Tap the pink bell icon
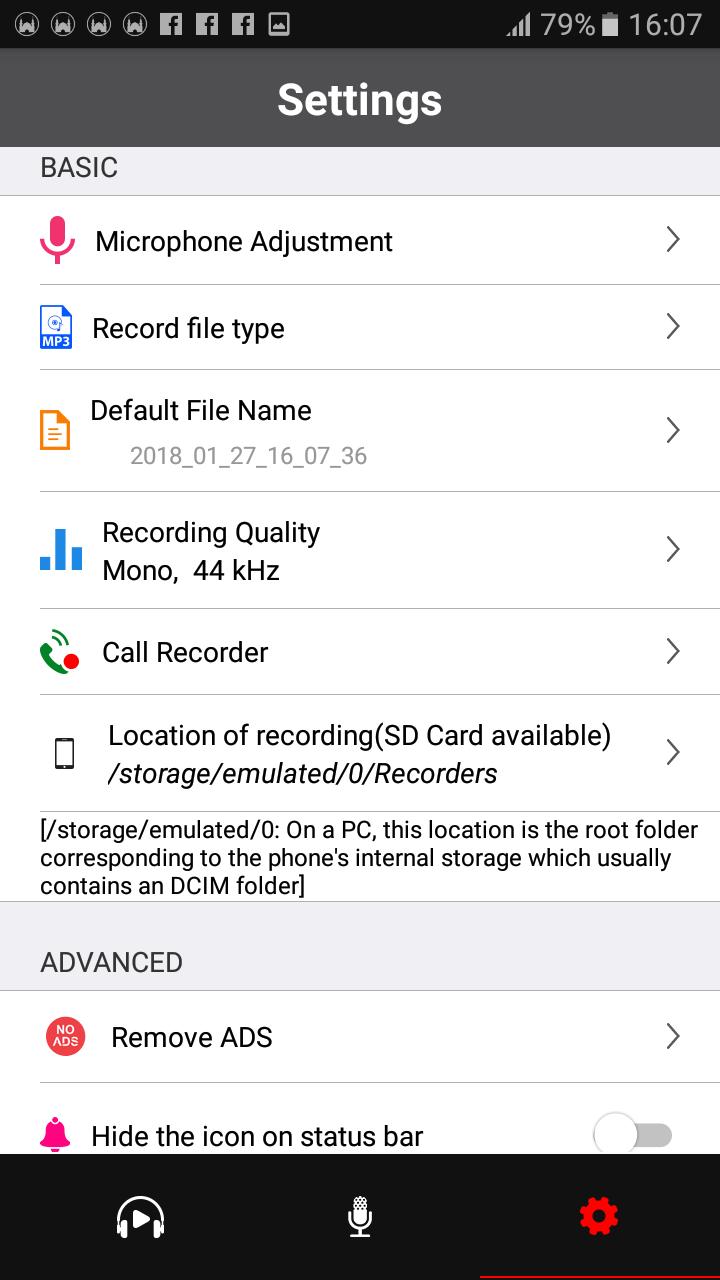The image size is (720, 1280). [55, 1135]
